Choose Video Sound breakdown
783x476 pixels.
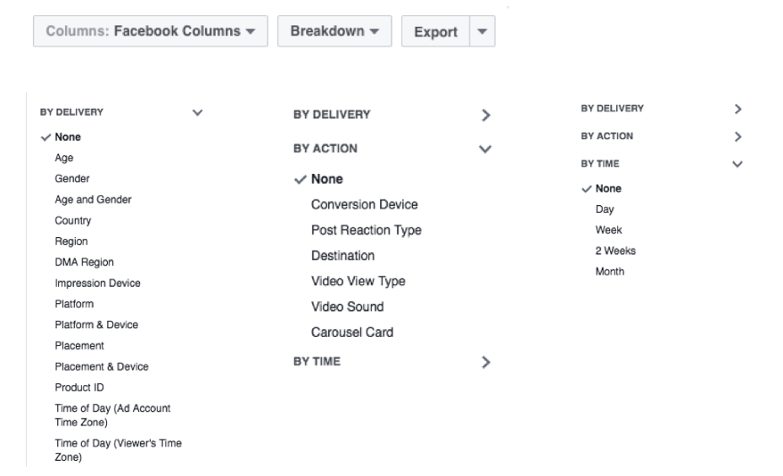(347, 307)
